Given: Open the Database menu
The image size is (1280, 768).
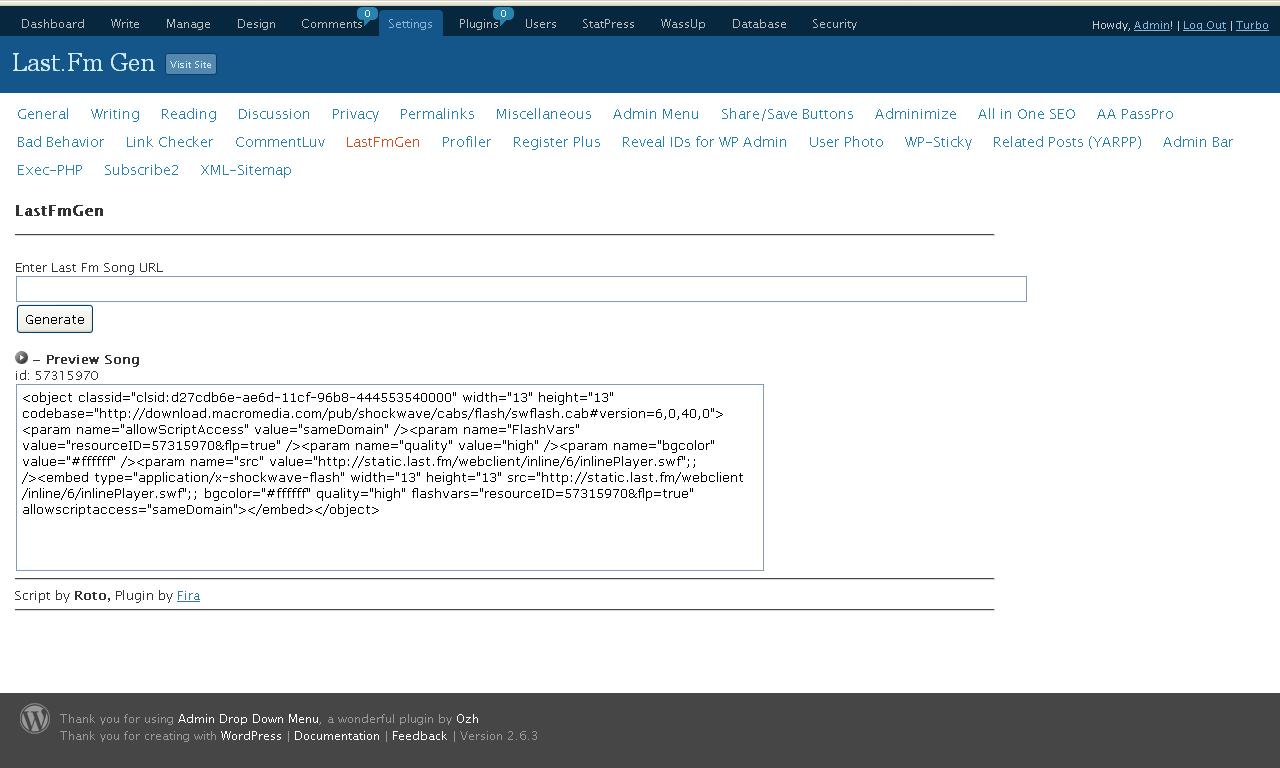Looking at the screenshot, I should click(759, 24).
